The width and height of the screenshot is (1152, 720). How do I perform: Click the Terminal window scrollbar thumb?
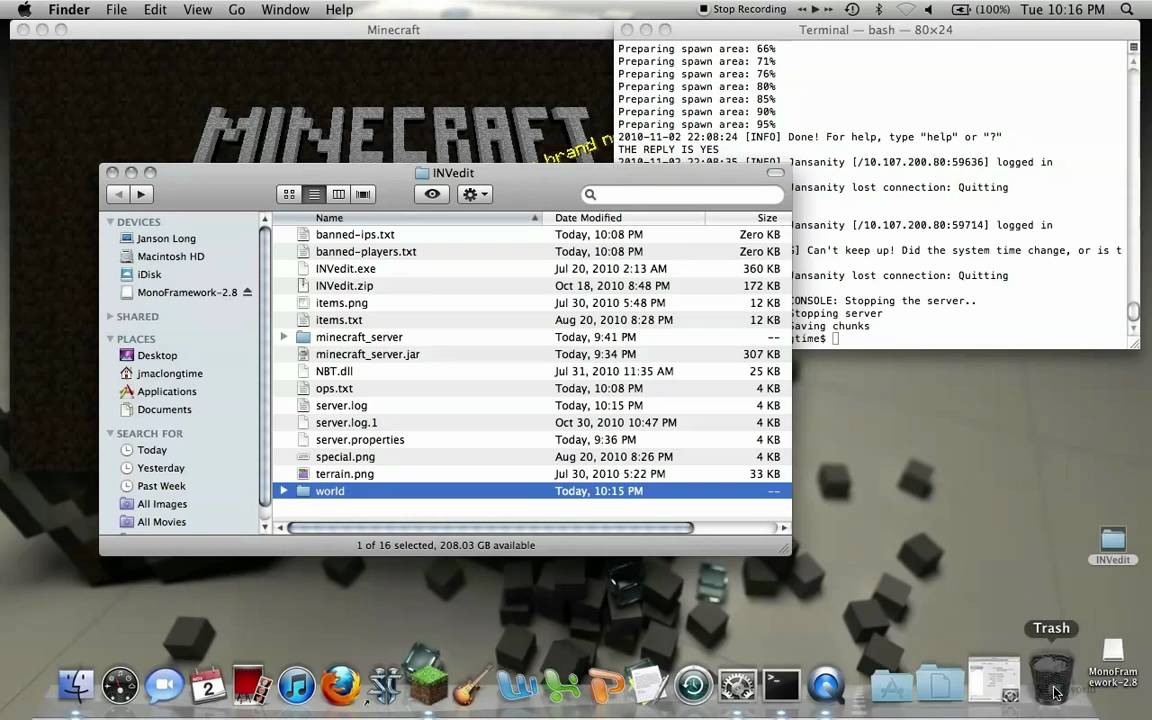pos(1133,312)
